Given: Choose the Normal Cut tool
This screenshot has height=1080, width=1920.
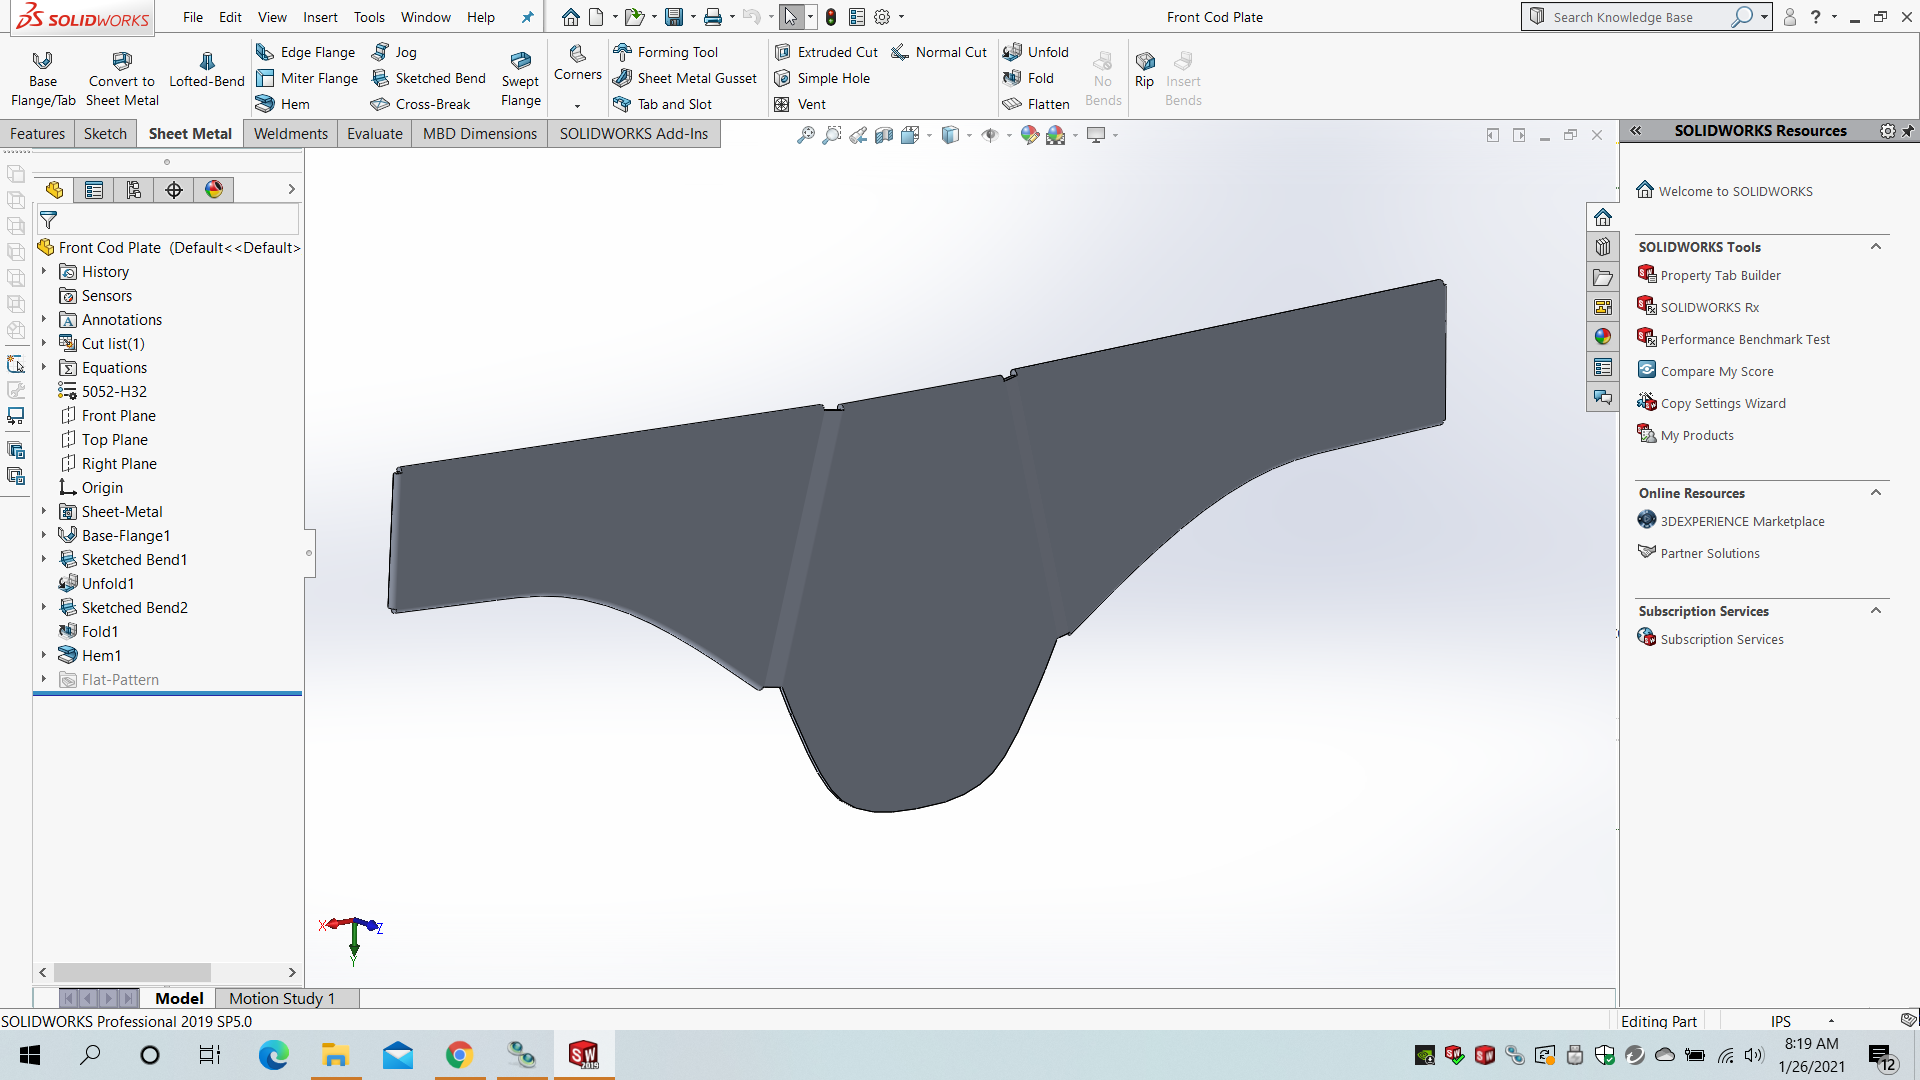Looking at the screenshot, I should point(939,52).
